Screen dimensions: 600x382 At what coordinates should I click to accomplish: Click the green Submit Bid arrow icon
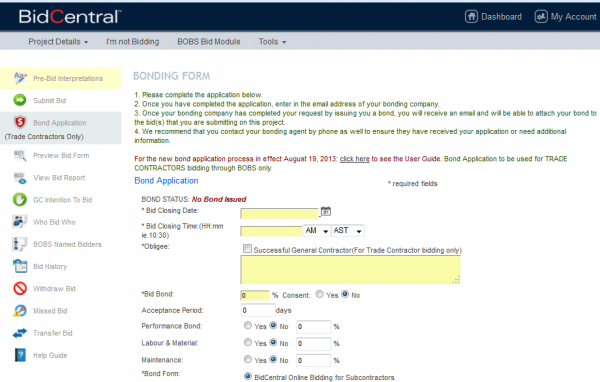tap(20, 100)
